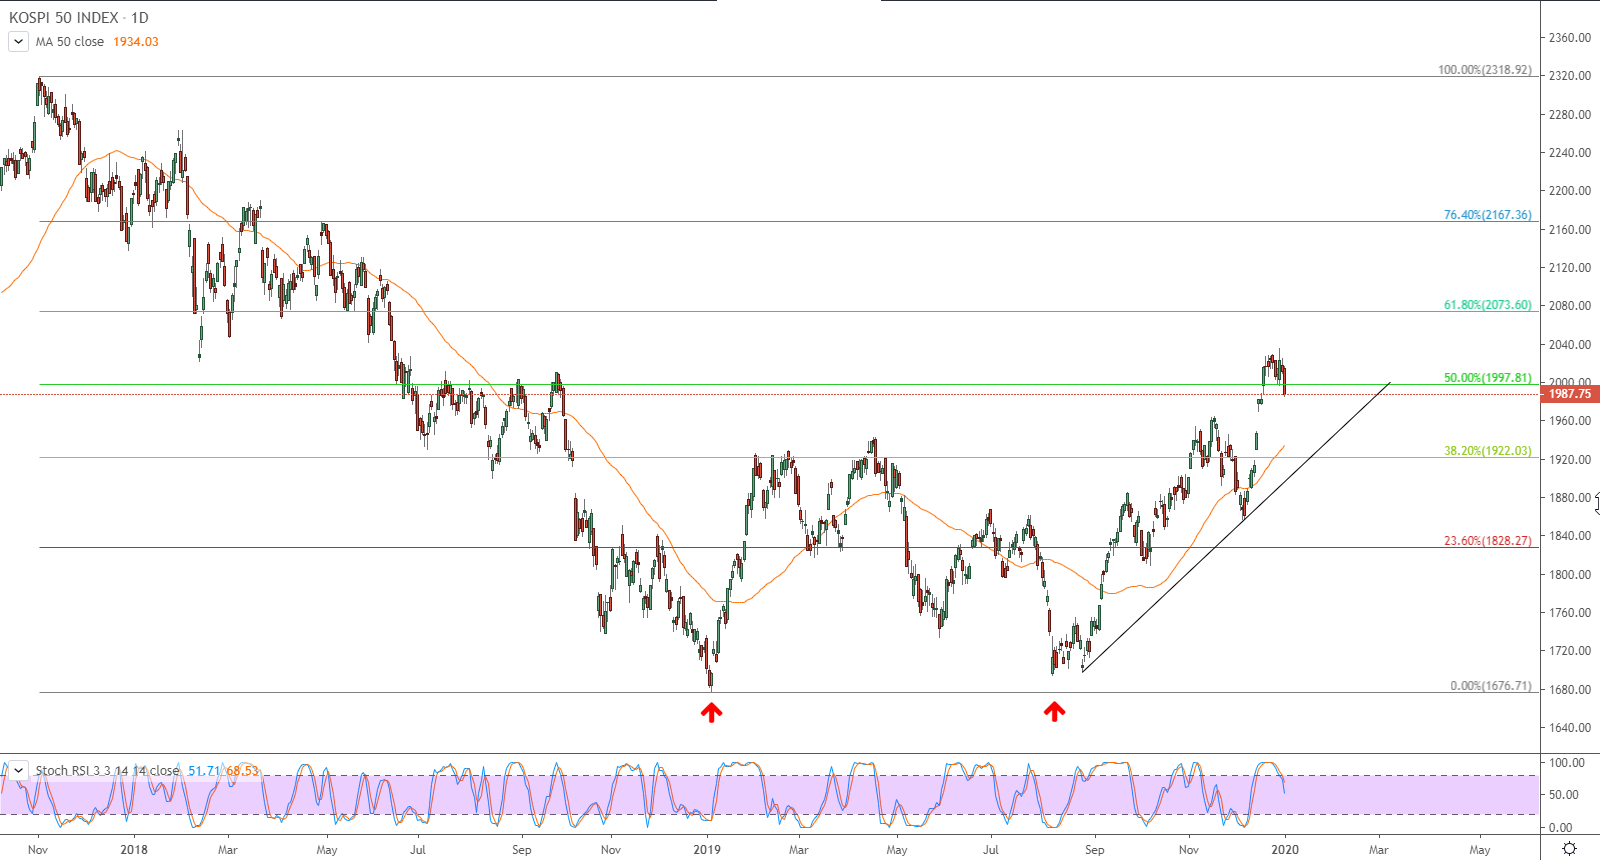Click price axis value 1680.00
This screenshot has height=860, width=1600.
coord(1570,690)
